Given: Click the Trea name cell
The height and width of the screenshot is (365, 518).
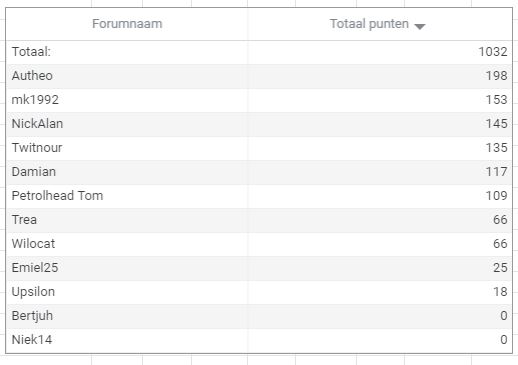Looking at the screenshot, I should point(24,220).
